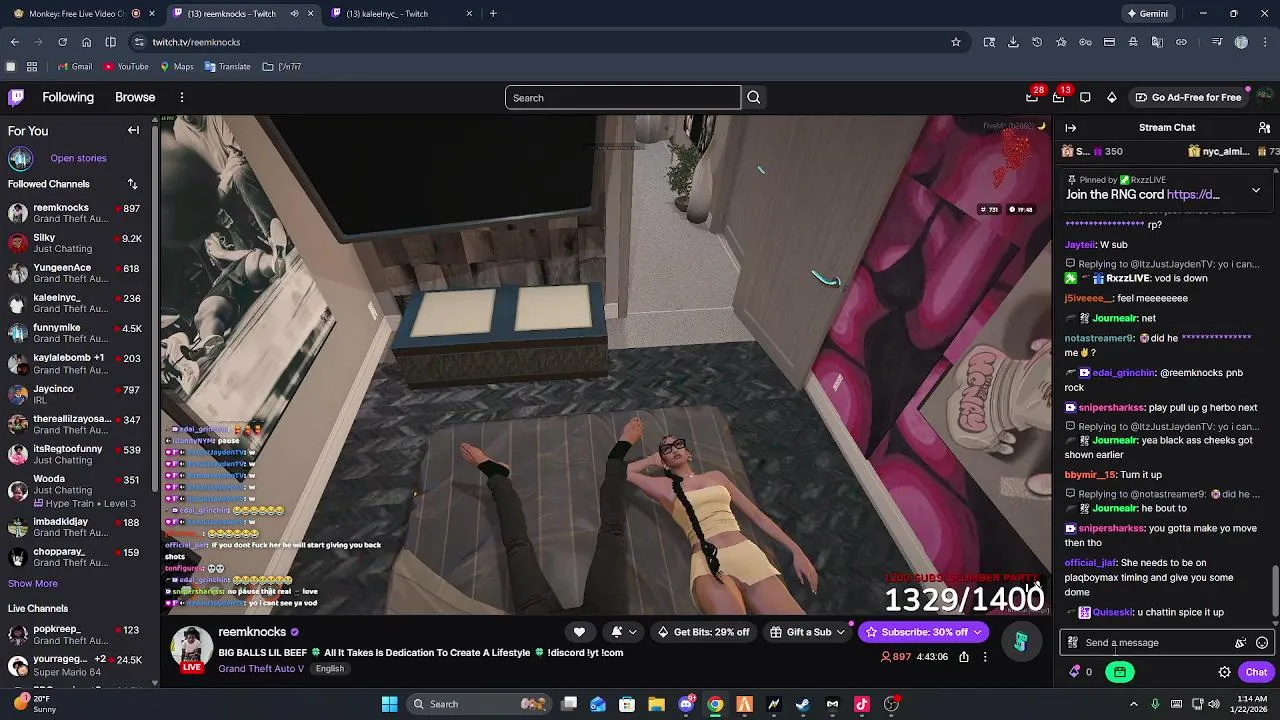Share the reemknocks stream
This screenshot has width=1280, height=720.
click(x=964, y=657)
